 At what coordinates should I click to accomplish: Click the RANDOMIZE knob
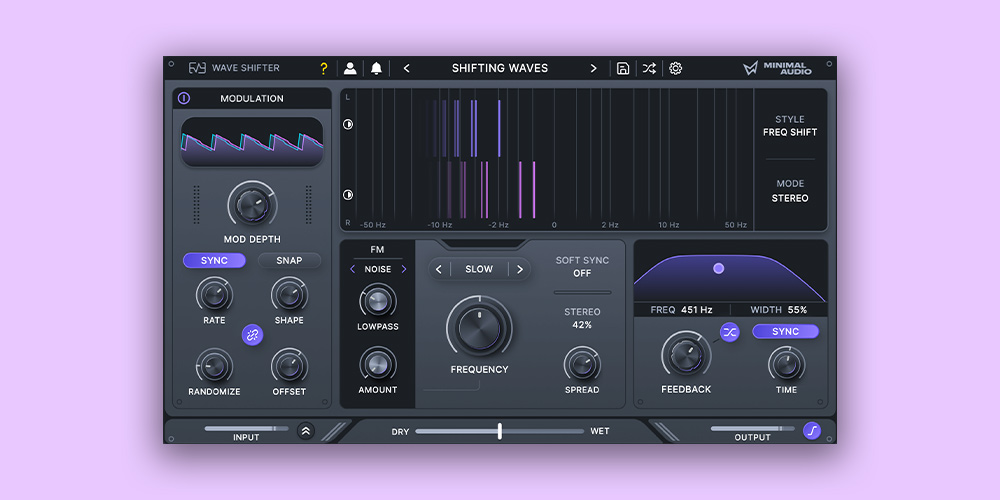(214, 366)
